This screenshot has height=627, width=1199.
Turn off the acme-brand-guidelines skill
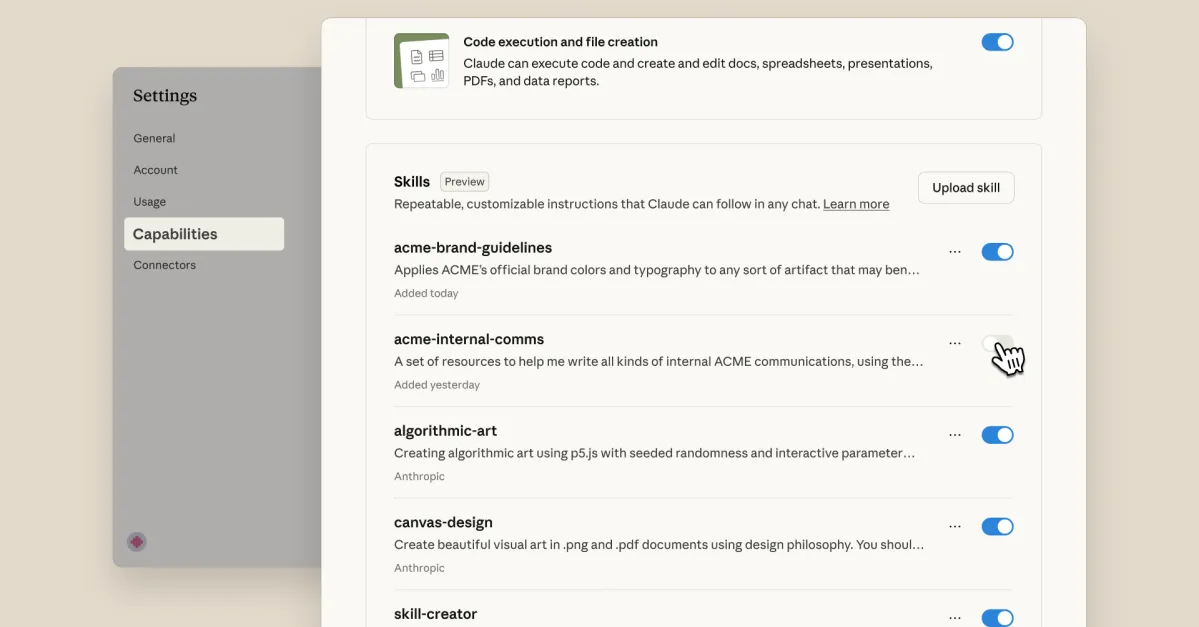click(x=997, y=251)
